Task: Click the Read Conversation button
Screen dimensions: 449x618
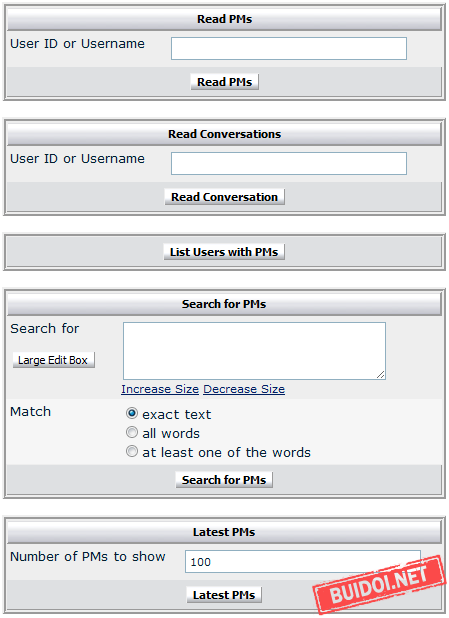Action: [x=224, y=197]
